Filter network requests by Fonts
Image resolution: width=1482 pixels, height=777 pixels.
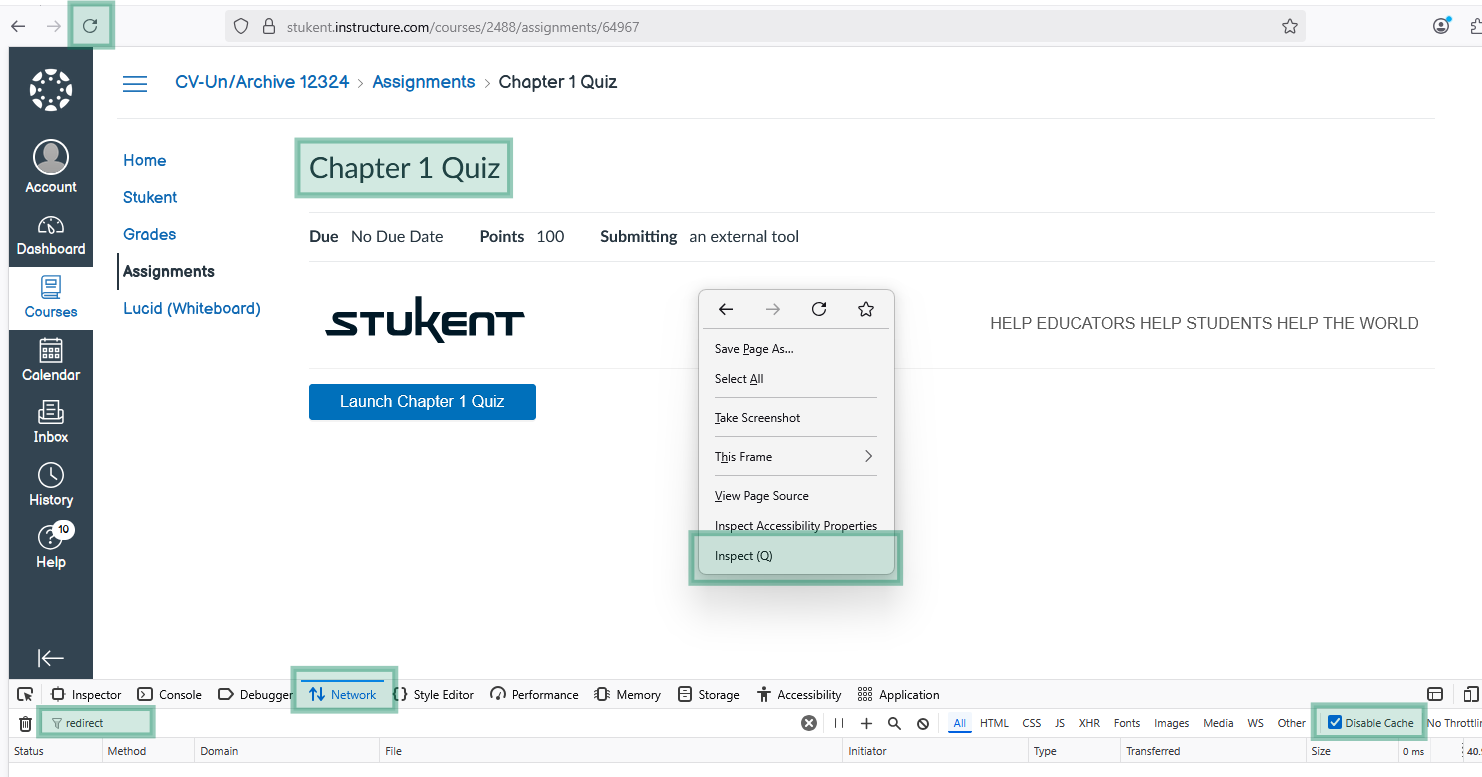tap(1127, 723)
